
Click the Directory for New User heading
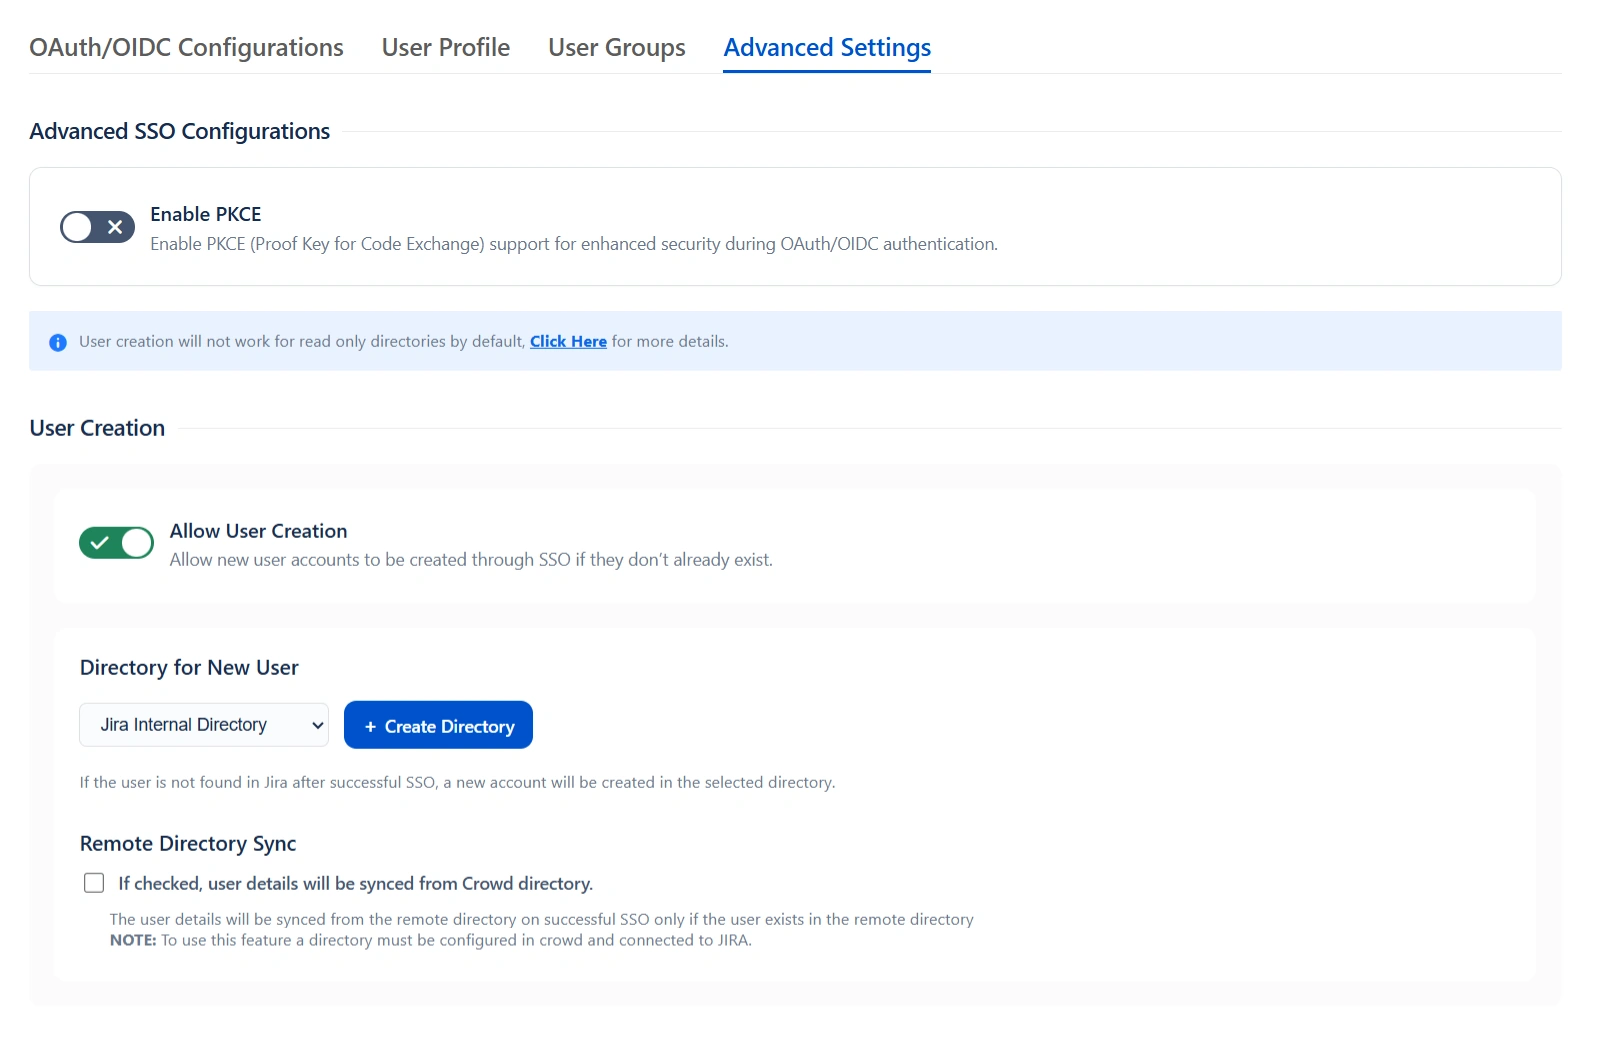point(189,668)
